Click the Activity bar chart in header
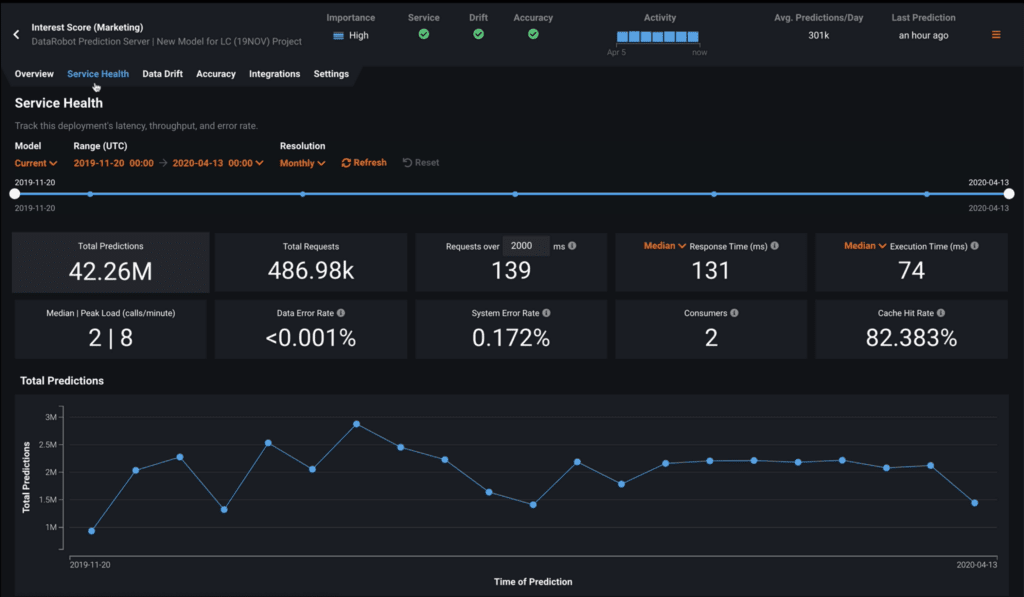Image resolution: width=1024 pixels, height=597 pixels. [x=658, y=37]
